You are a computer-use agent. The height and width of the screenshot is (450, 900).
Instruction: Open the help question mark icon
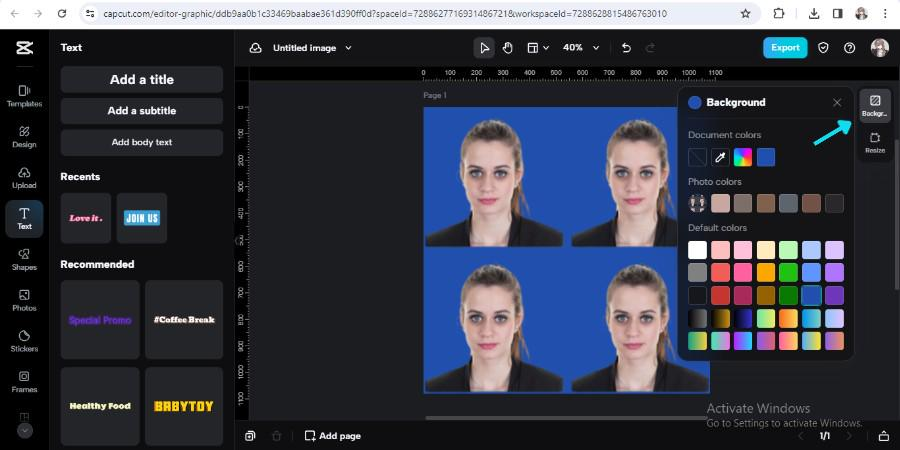(849, 48)
